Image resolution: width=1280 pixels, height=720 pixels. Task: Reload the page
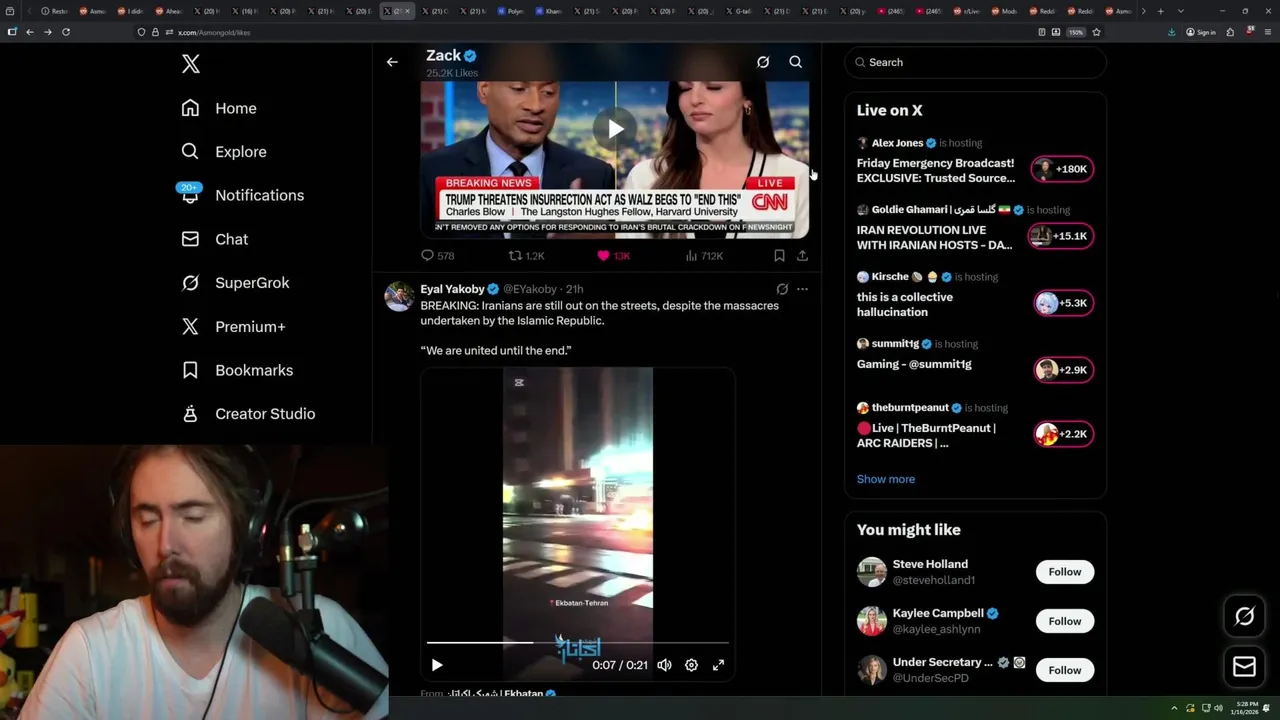coord(66,32)
